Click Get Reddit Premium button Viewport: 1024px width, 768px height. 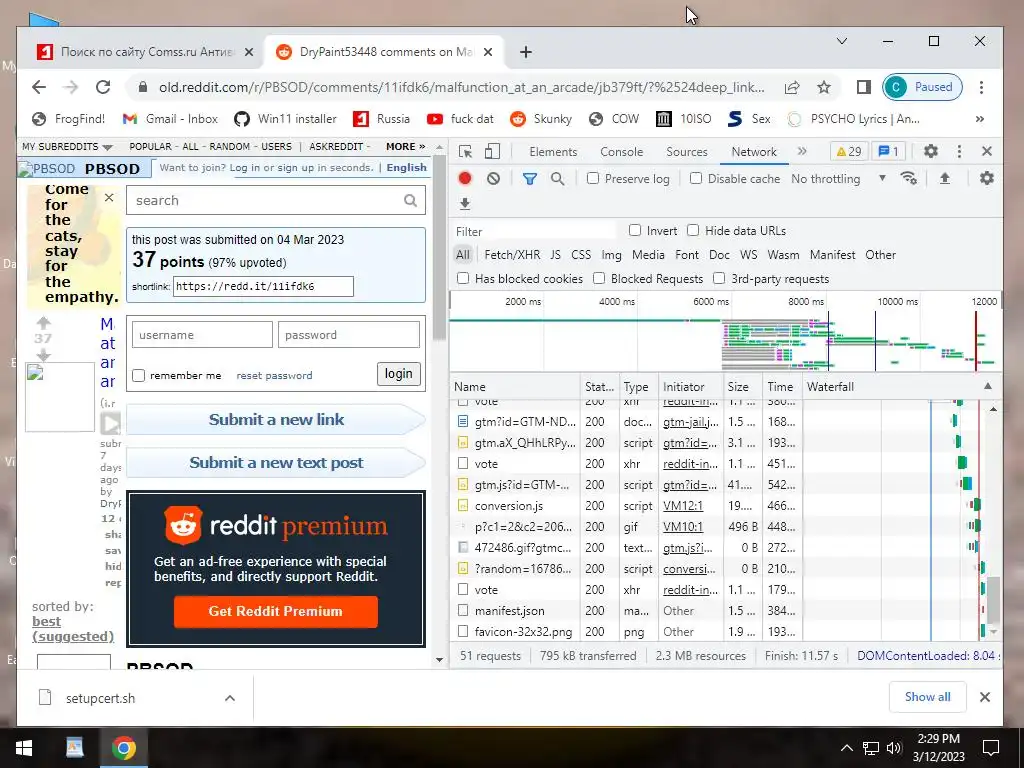[x=276, y=611]
